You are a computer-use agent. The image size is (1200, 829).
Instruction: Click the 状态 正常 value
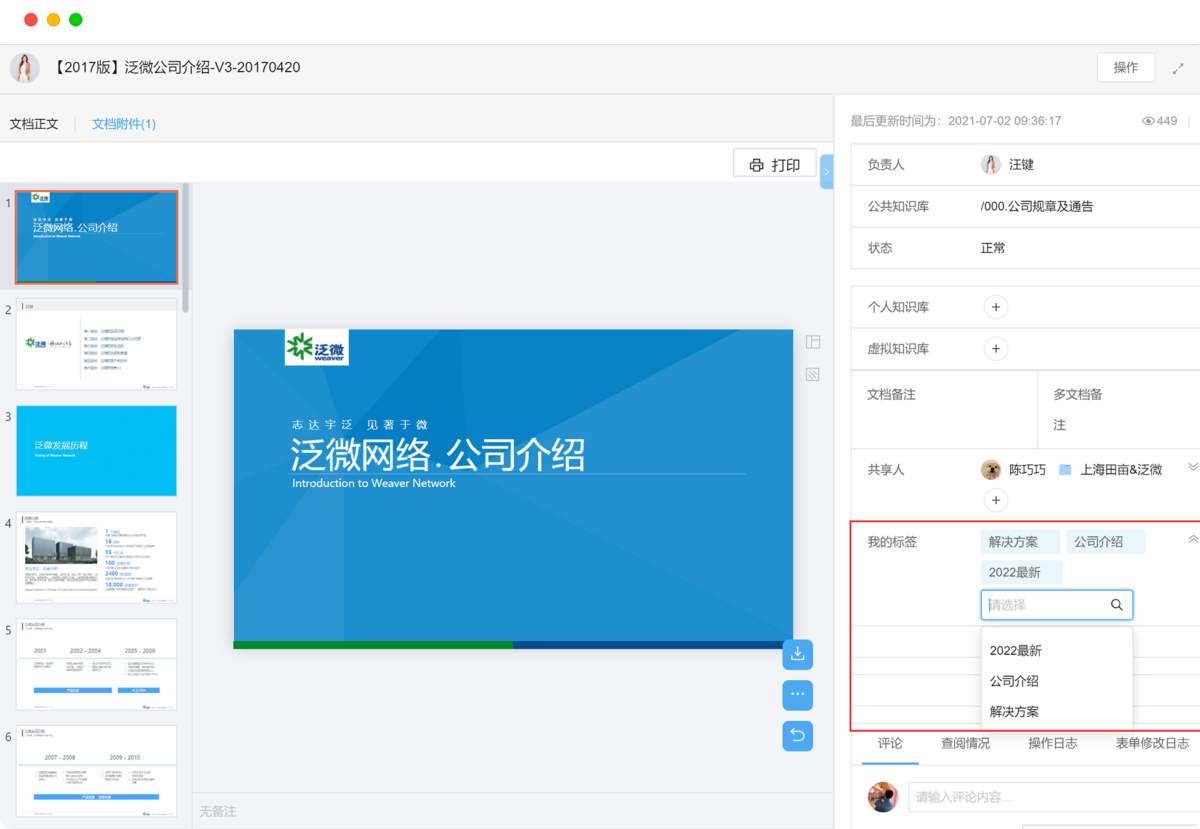coord(993,248)
